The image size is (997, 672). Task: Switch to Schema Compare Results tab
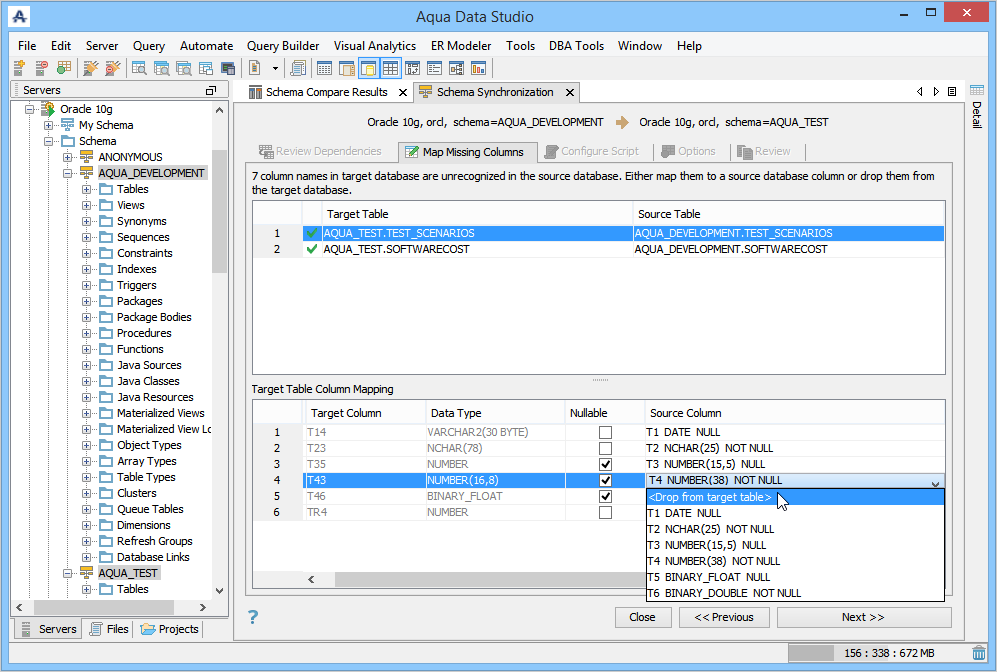pos(326,92)
